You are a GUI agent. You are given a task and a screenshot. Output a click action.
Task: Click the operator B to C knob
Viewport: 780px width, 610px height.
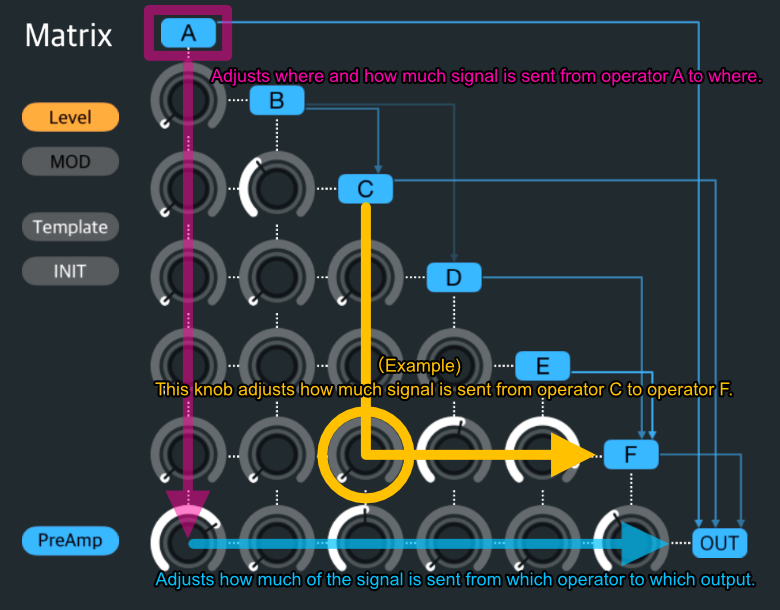point(277,189)
